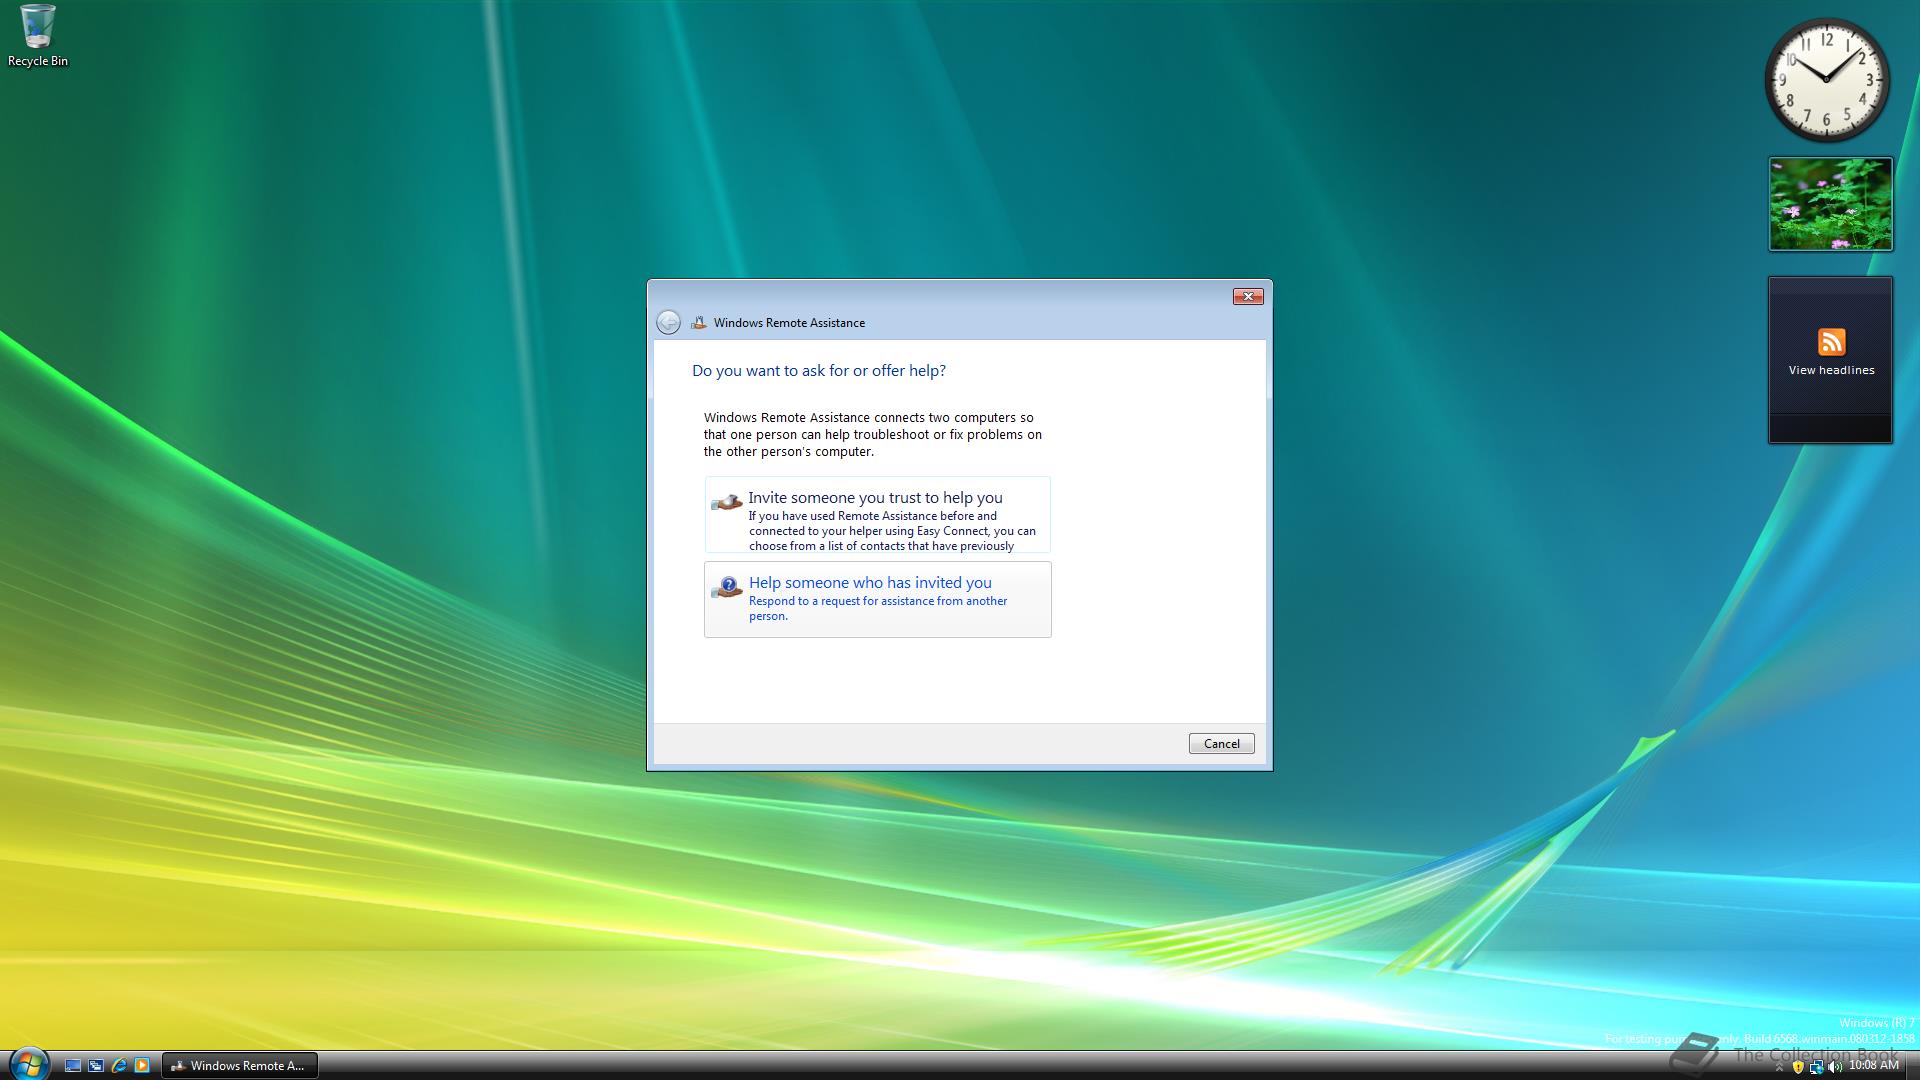Choose Invite someone you trust to help you
The width and height of the screenshot is (1920, 1080).
pos(877,514)
